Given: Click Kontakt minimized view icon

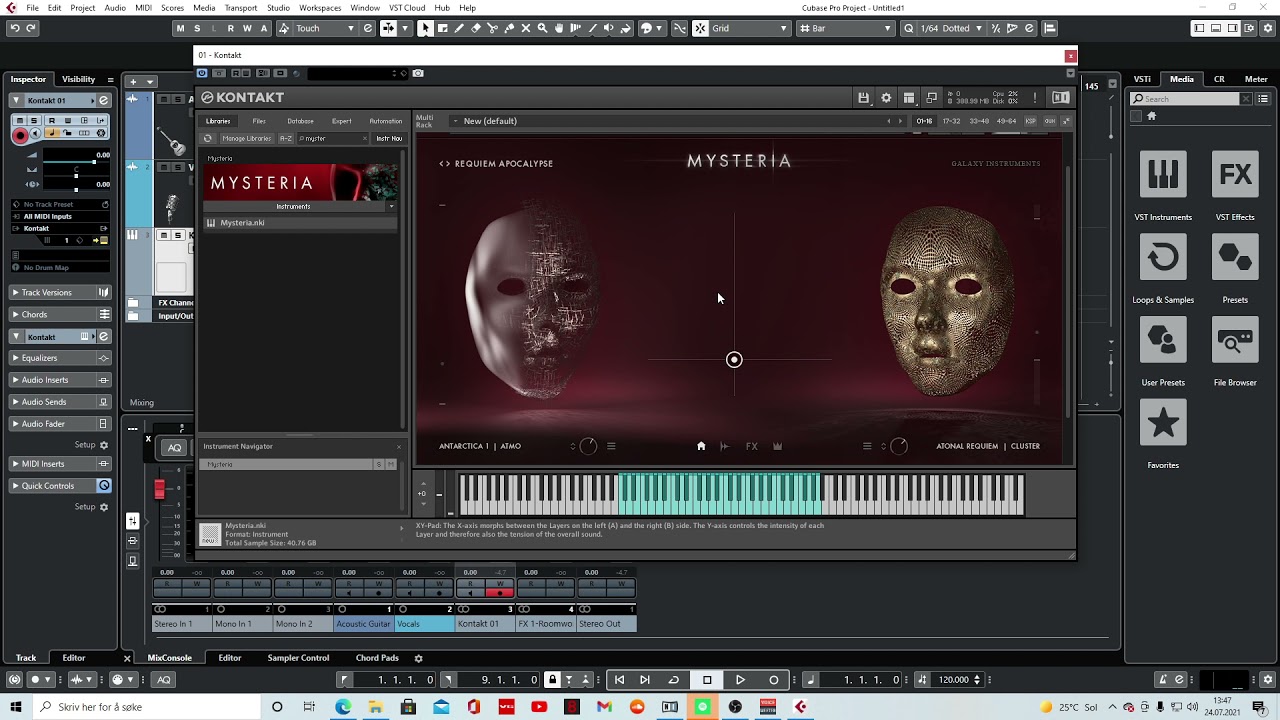Looking at the screenshot, I should (x=932, y=97).
